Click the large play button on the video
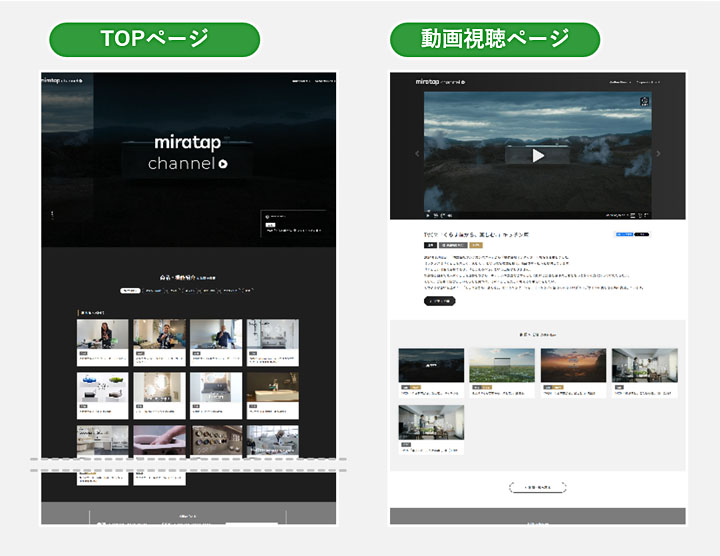The height and width of the screenshot is (556, 720). click(538, 155)
